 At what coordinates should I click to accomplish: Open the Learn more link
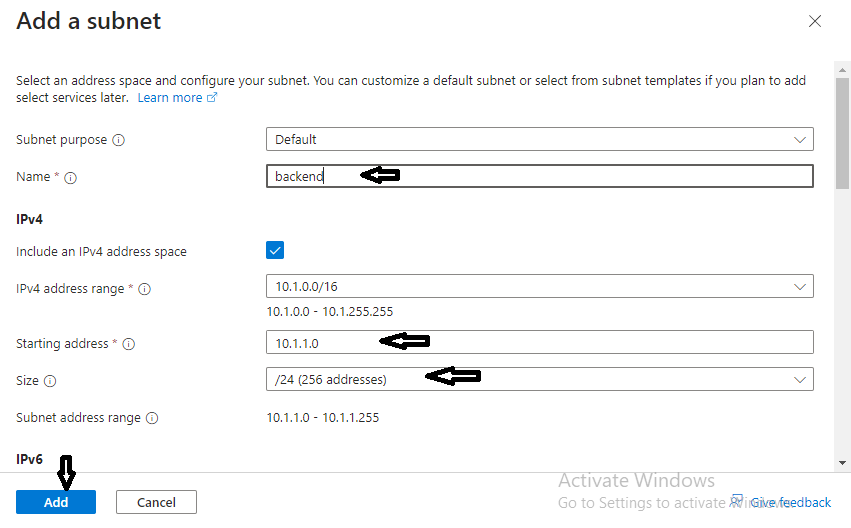coord(169,98)
